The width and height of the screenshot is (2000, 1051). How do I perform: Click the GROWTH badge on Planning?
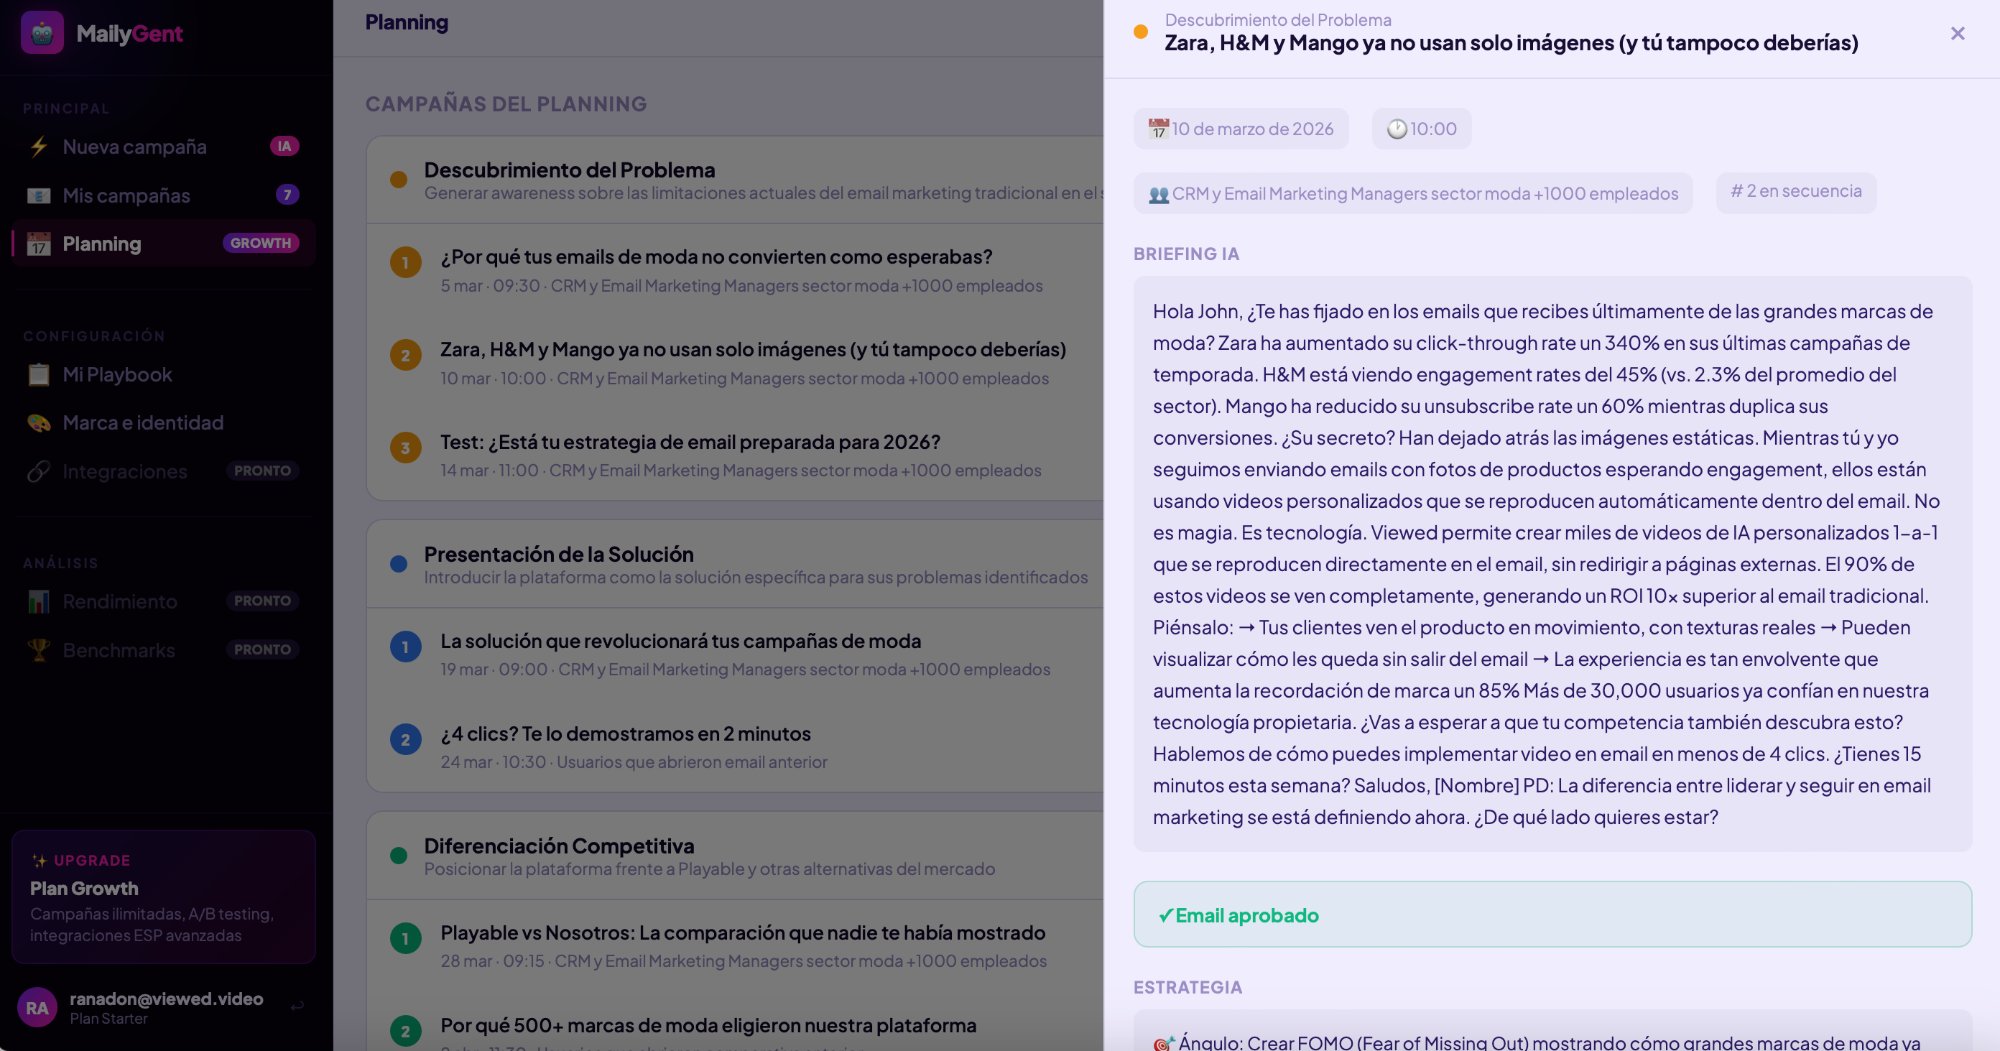click(x=260, y=243)
